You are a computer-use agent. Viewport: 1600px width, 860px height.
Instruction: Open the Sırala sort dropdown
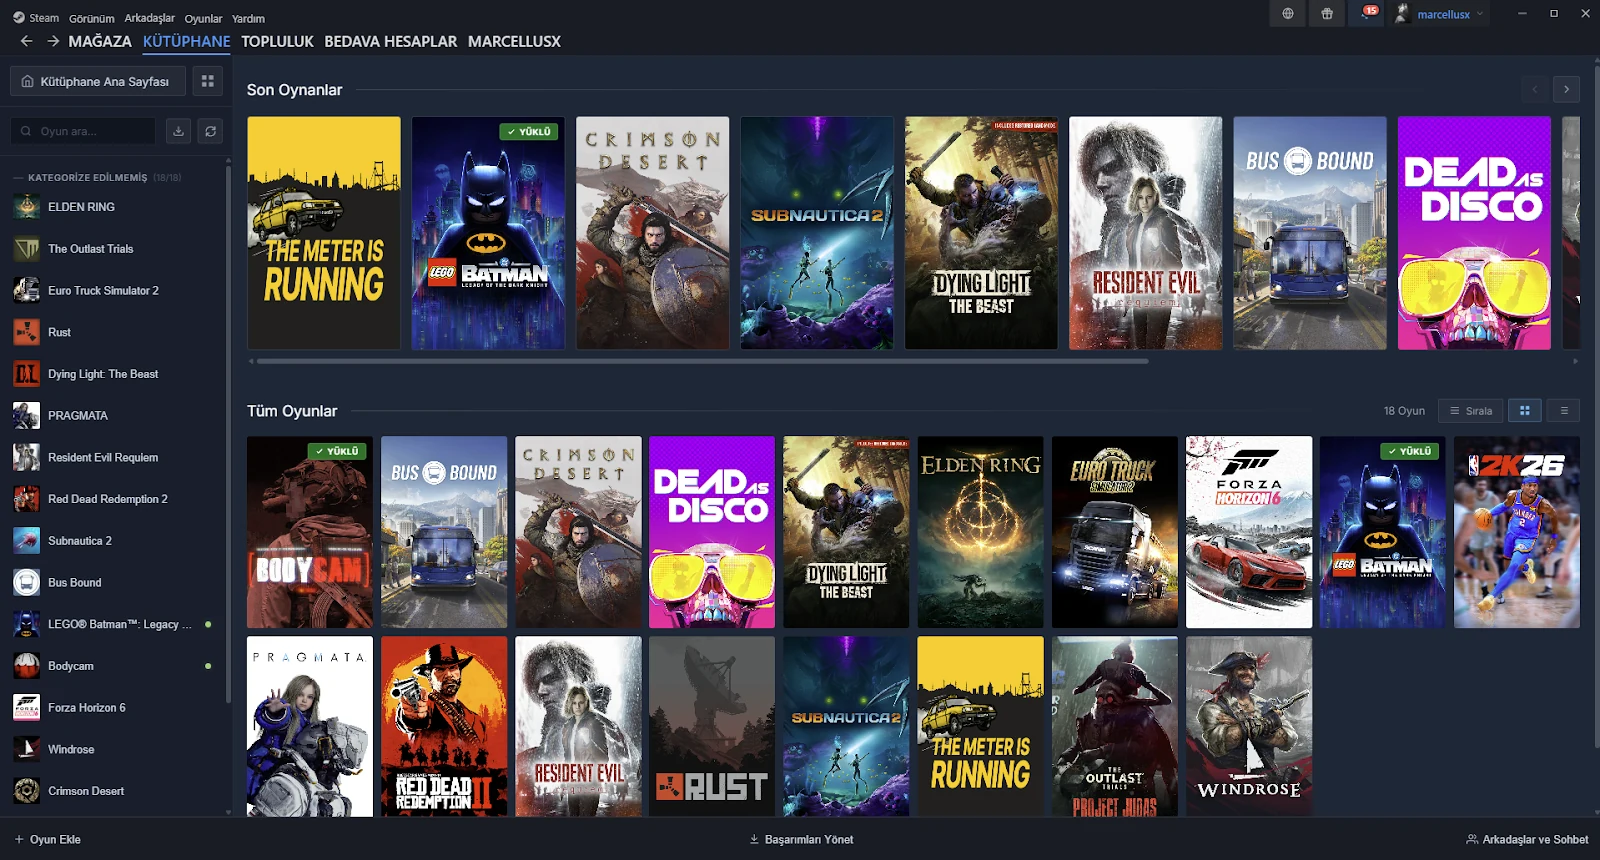(1471, 410)
